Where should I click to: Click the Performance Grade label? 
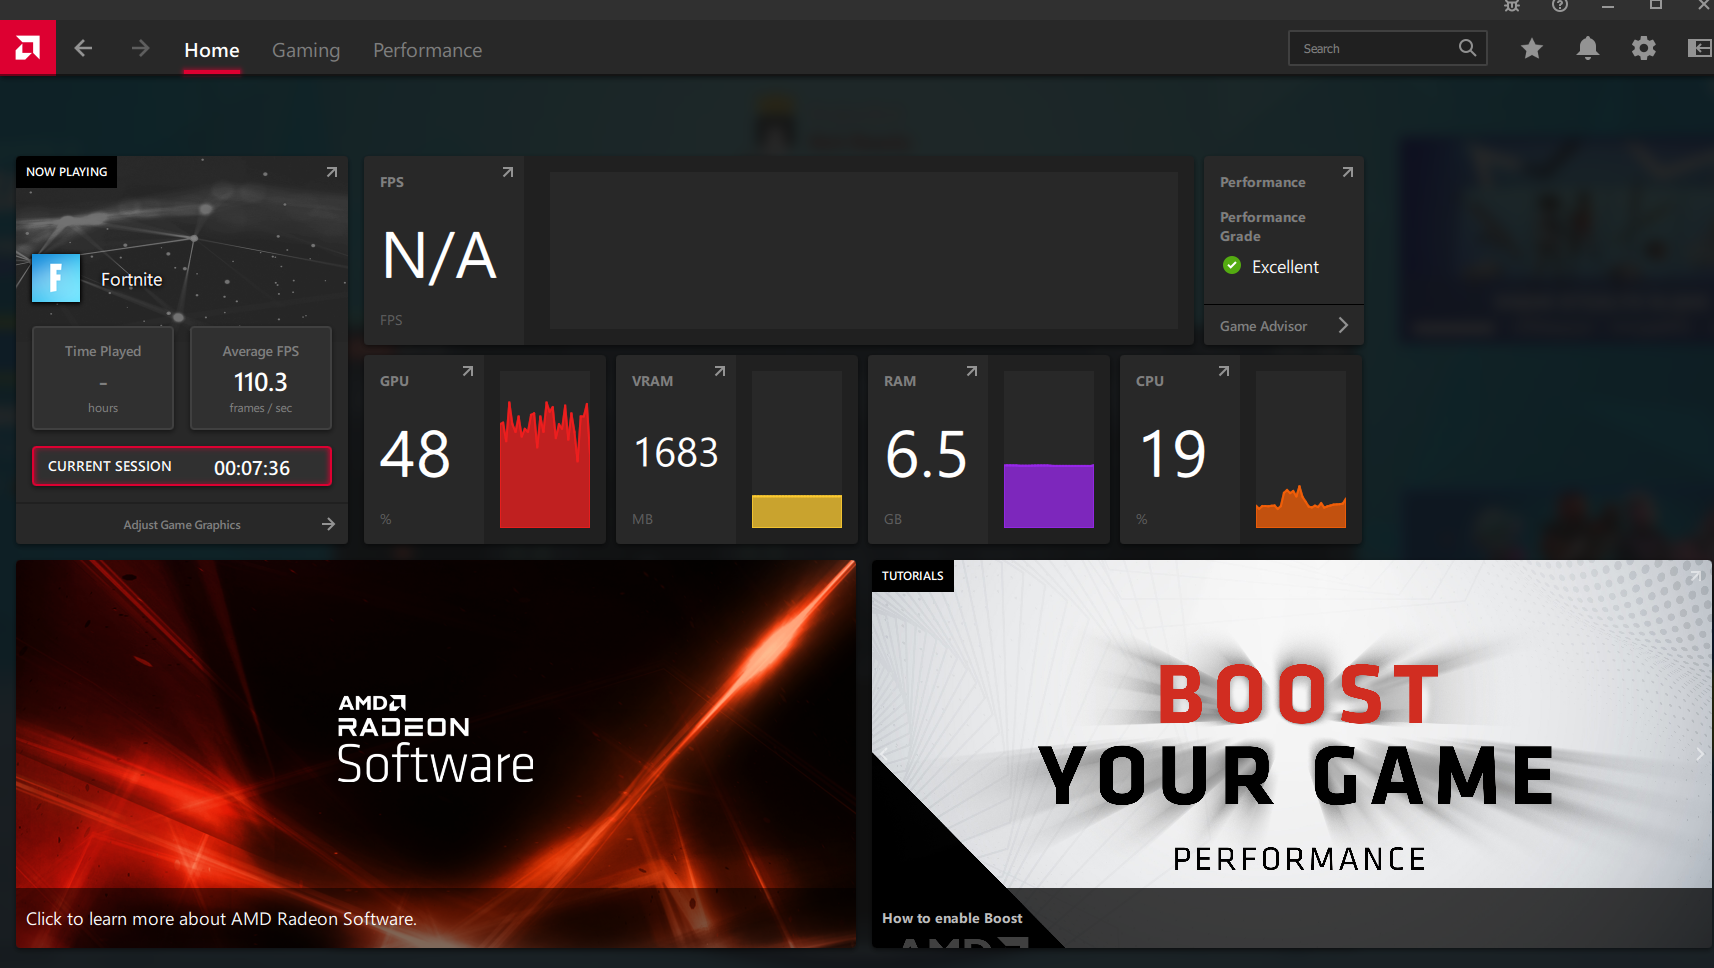1263,226
